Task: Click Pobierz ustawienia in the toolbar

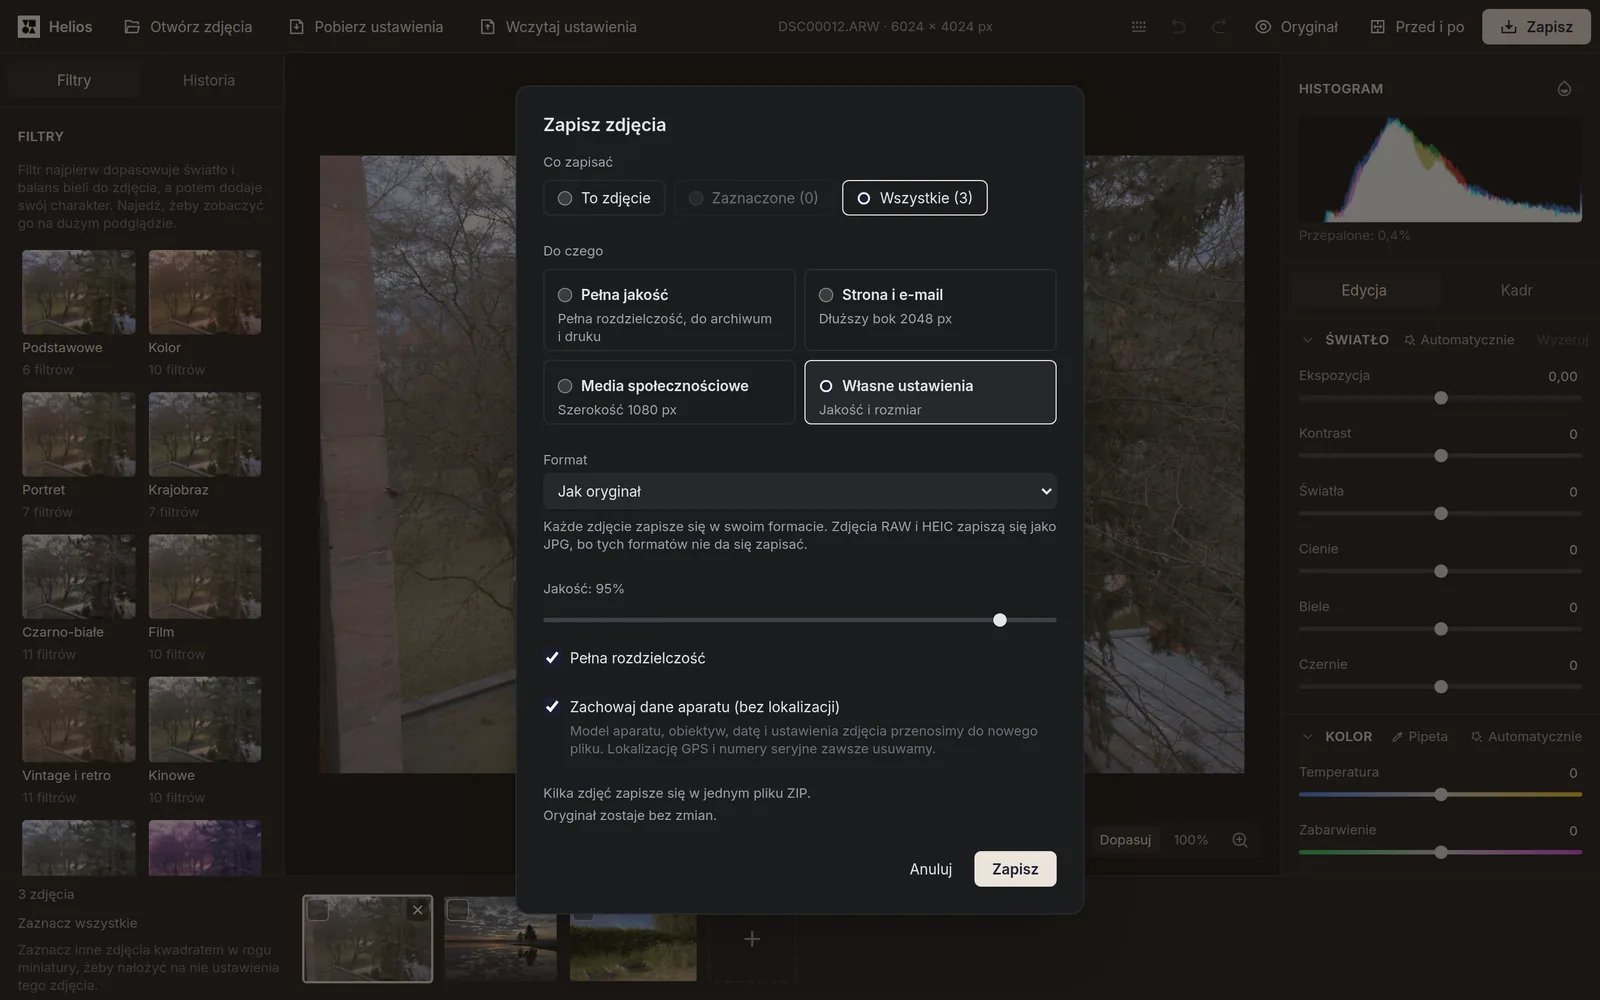Action: [x=366, y=27]
